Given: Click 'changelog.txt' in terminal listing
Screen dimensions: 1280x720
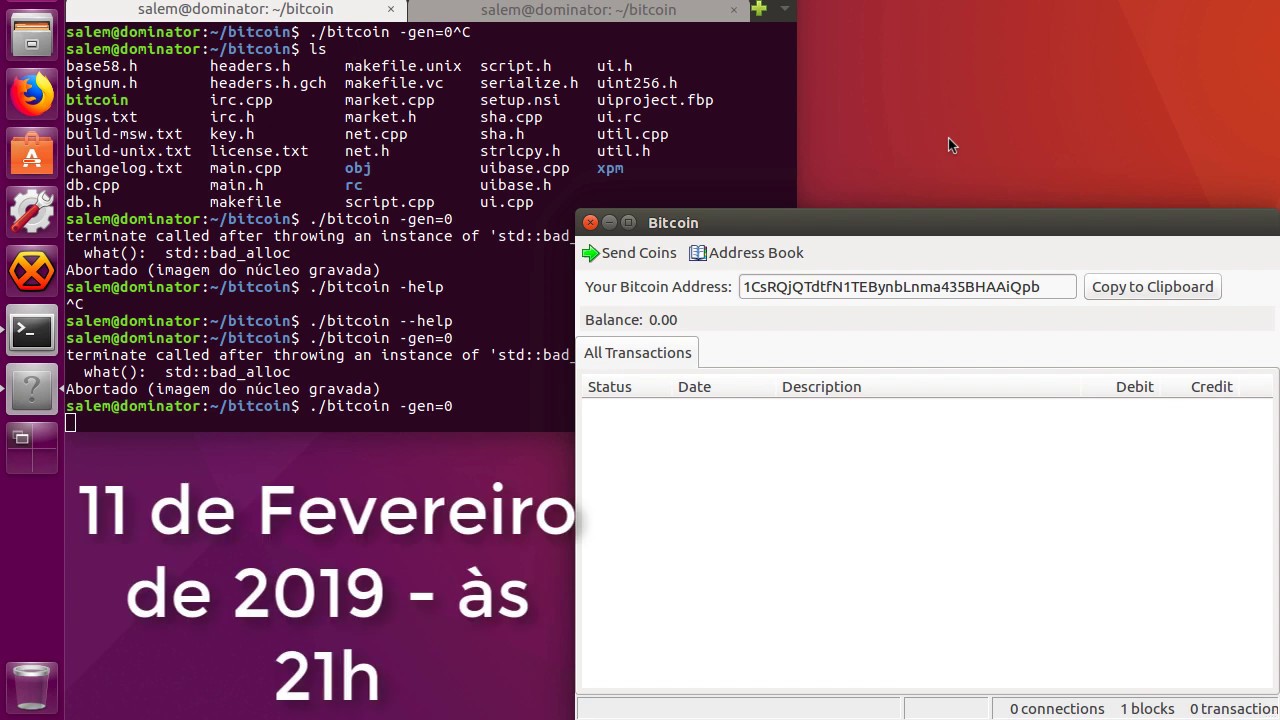Looking at the screenshot, I should pos(124,168).
